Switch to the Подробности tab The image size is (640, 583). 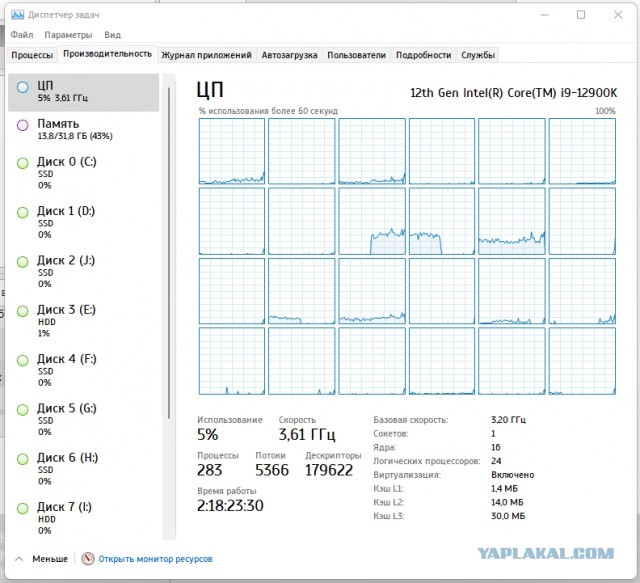423,55
